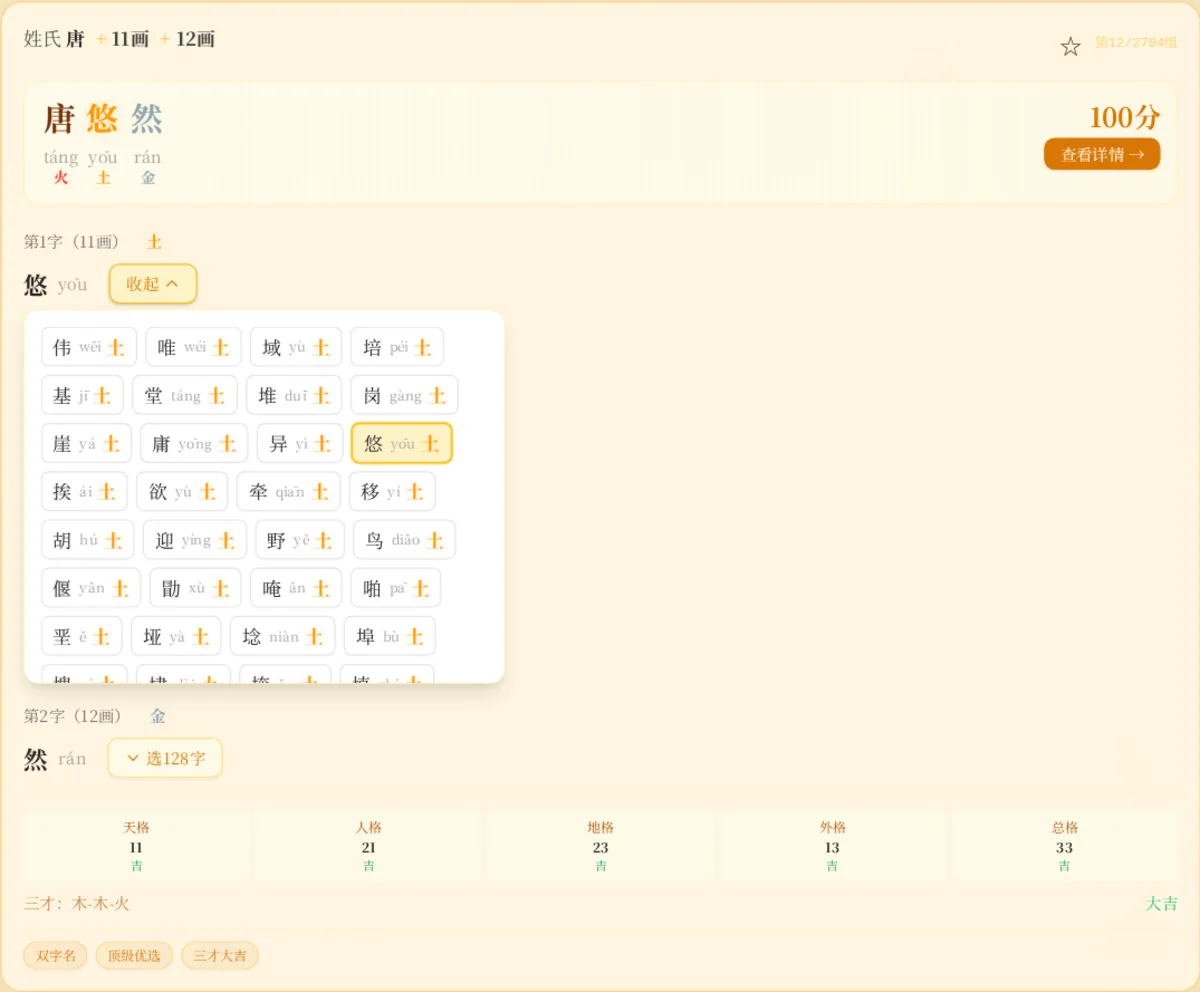
Task: Click the highlighted 悠 yōu chip
Action: [402, 443]
